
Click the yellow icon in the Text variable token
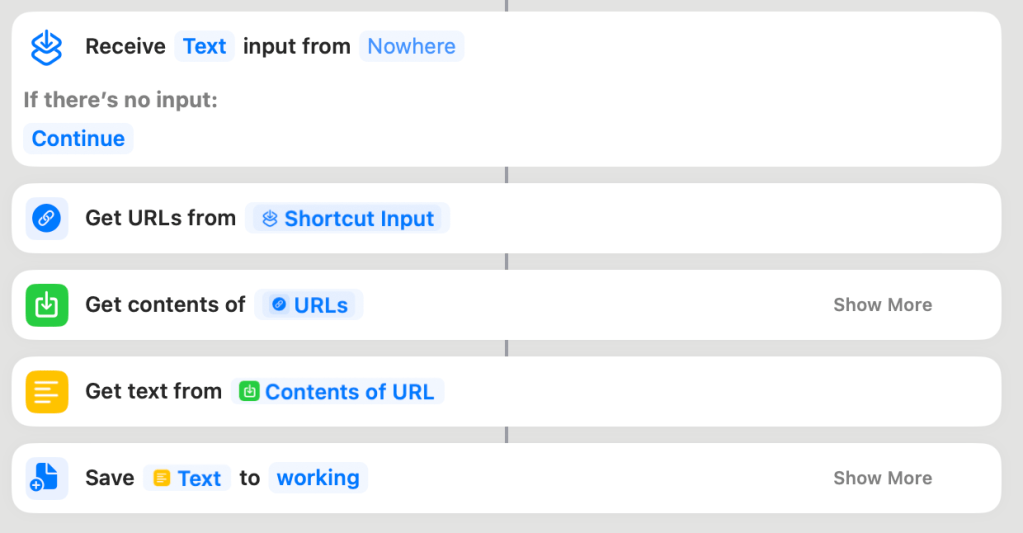(x=161, y=478)
